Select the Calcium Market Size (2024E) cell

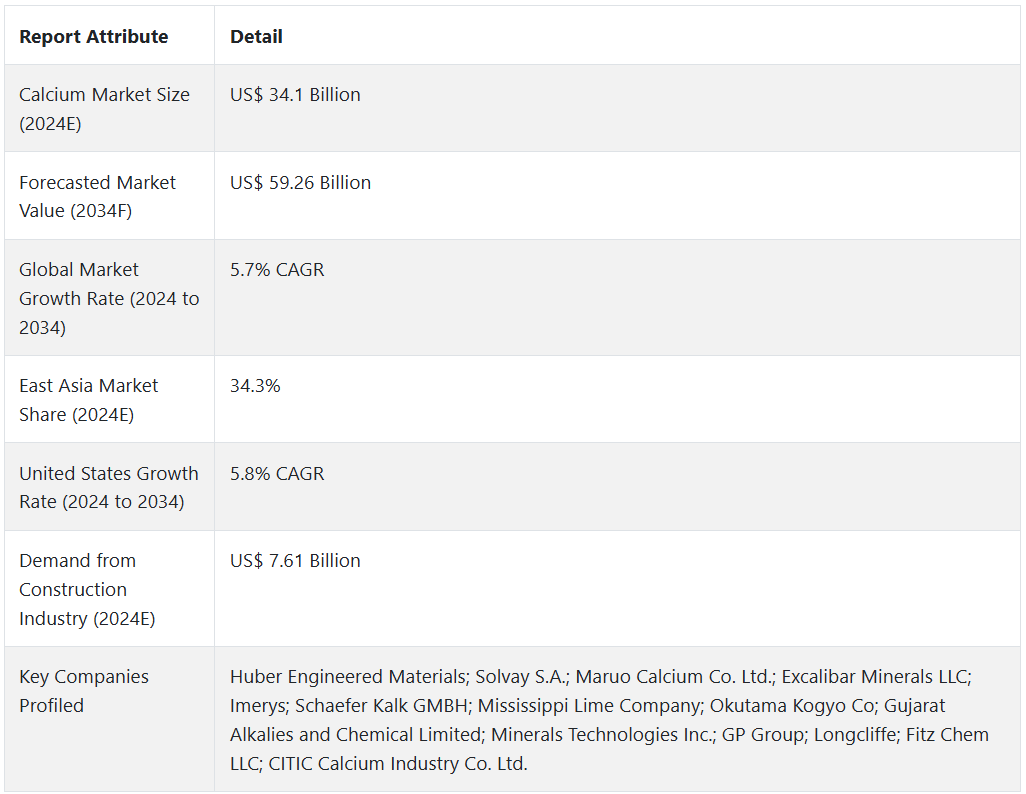tap(104, 109)
